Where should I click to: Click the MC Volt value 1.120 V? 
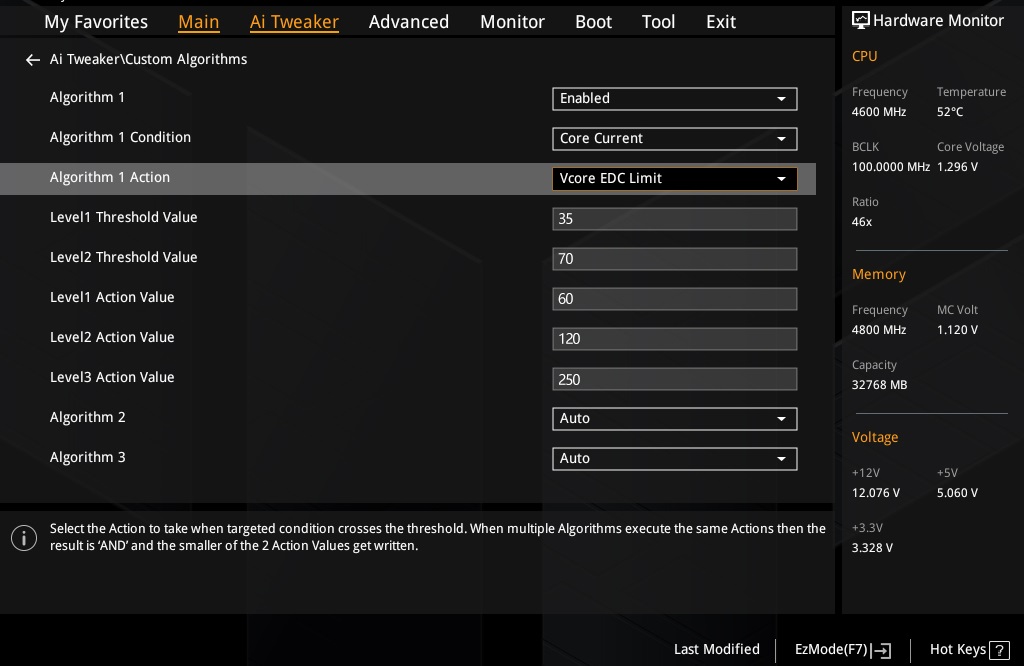pyautogui.click(x=957, y=330)
